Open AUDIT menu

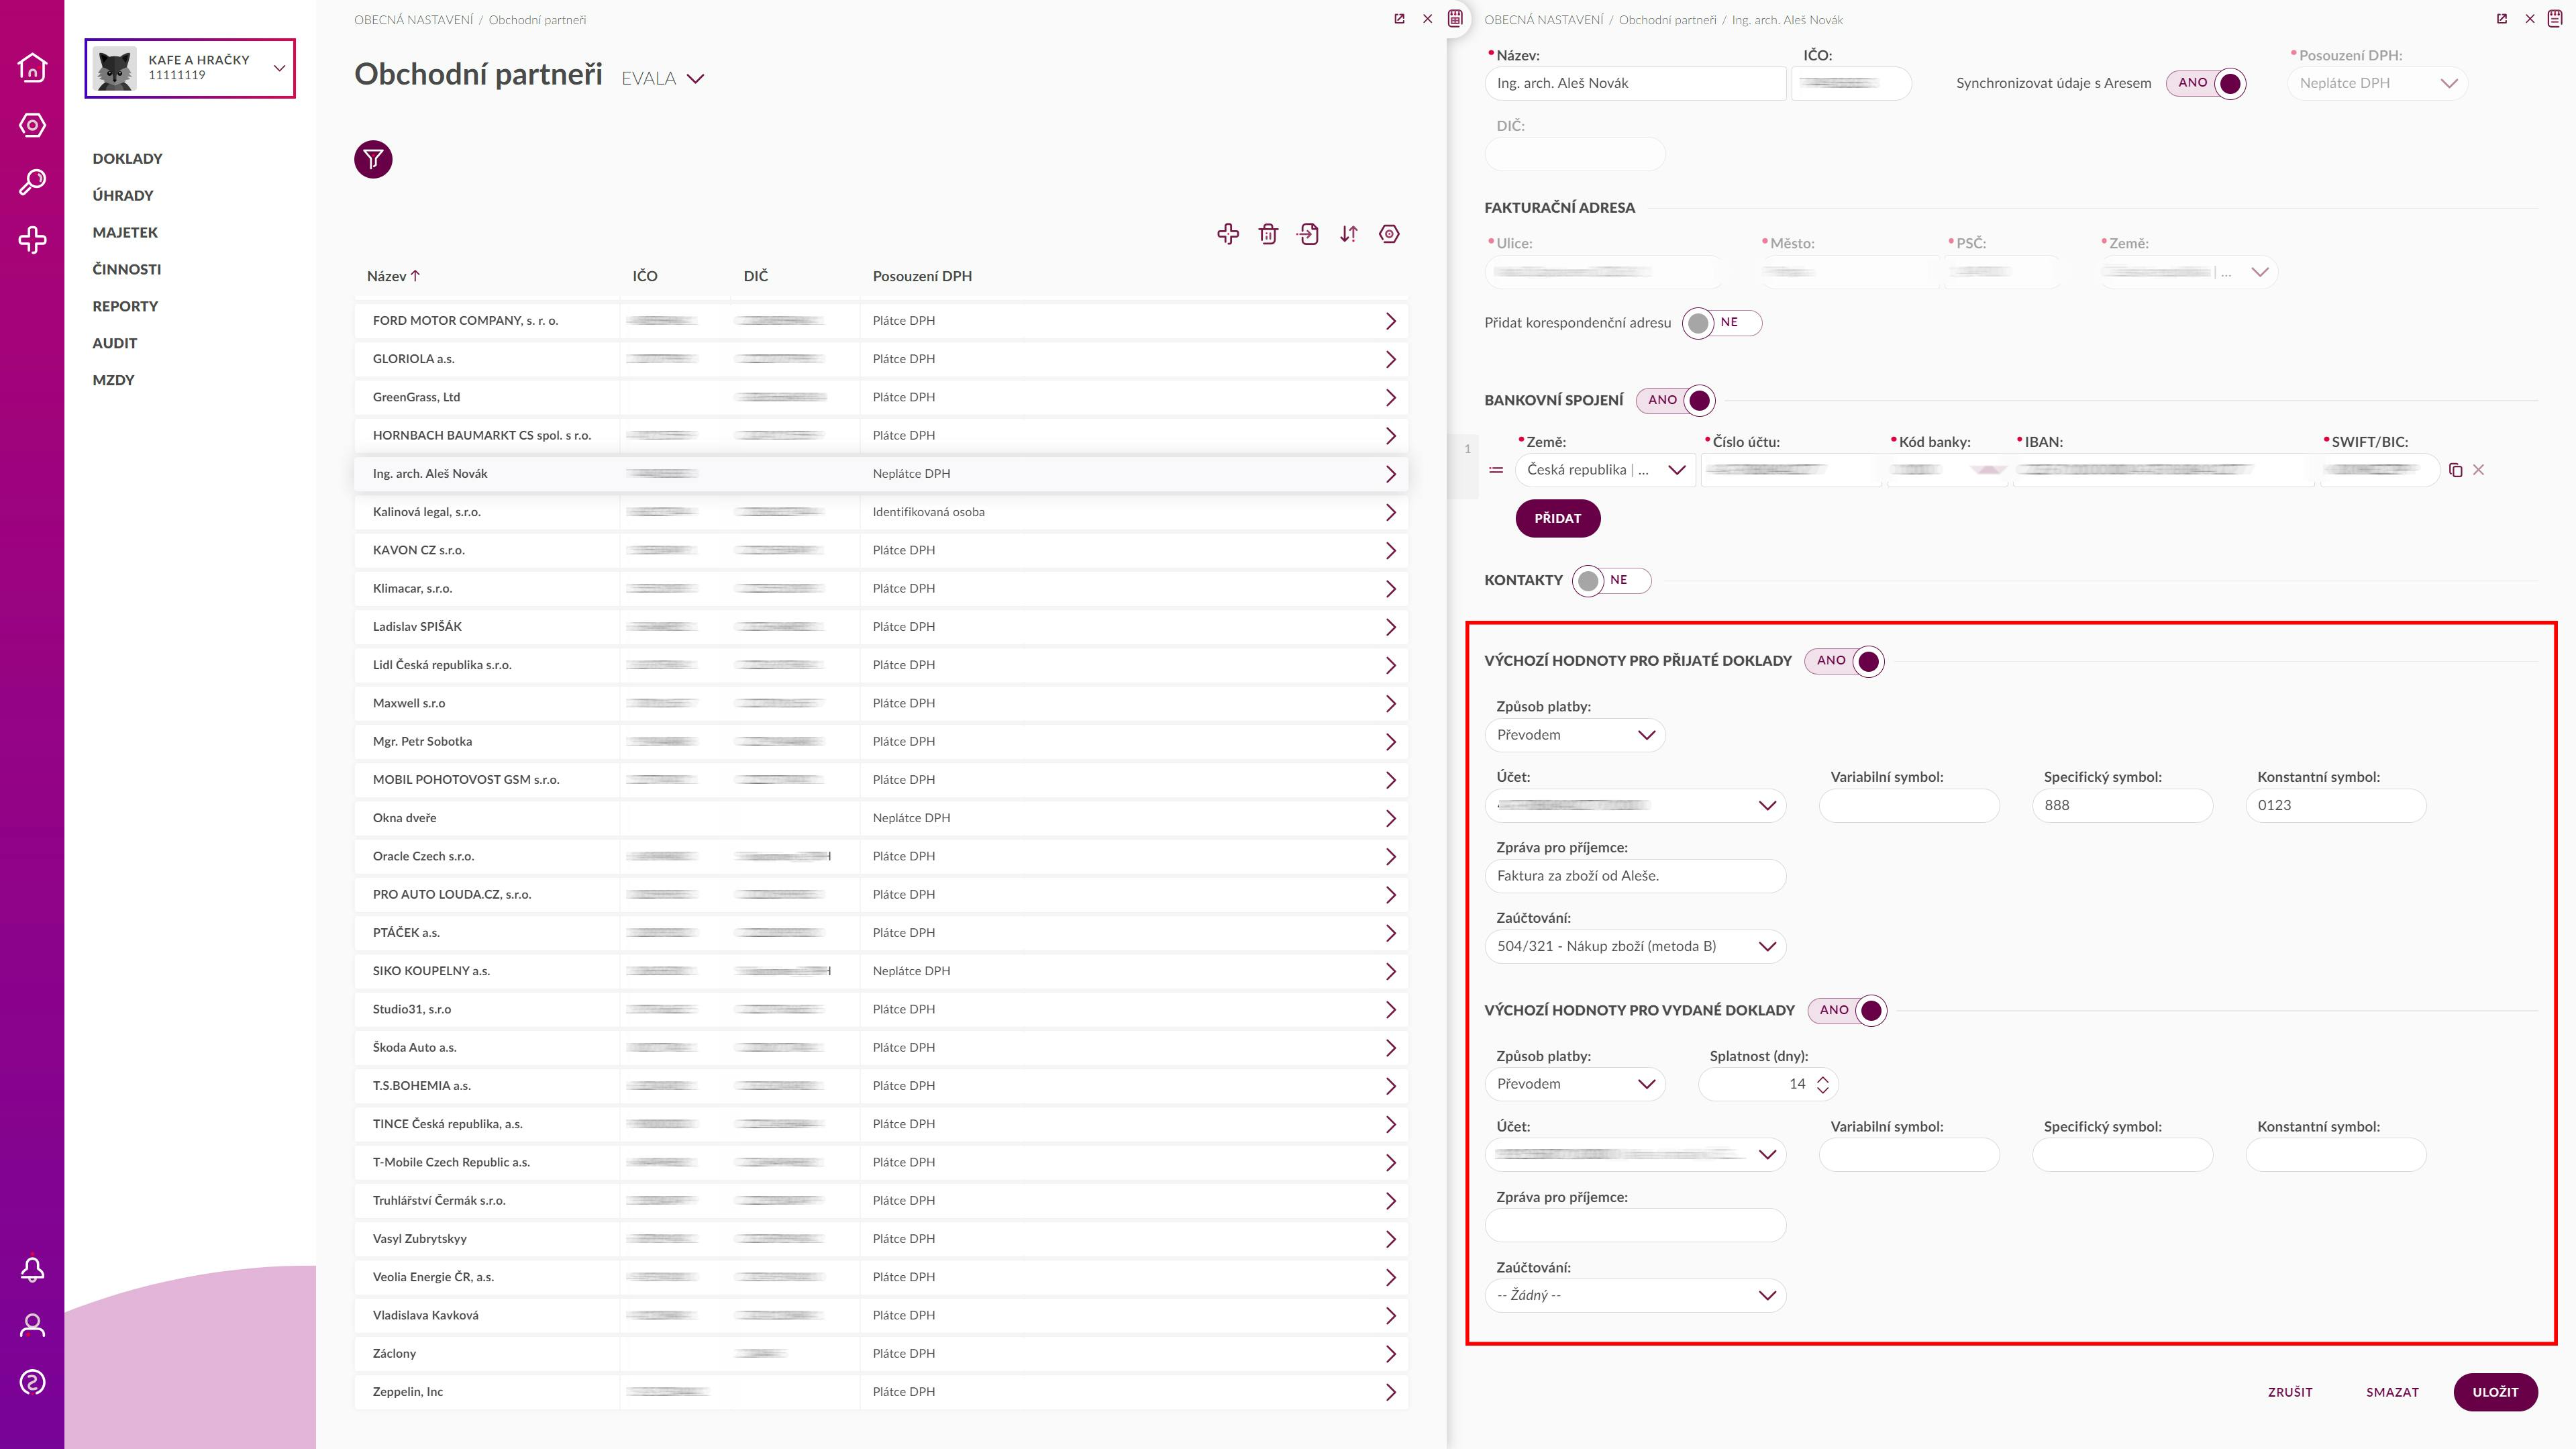pos(115,344)
